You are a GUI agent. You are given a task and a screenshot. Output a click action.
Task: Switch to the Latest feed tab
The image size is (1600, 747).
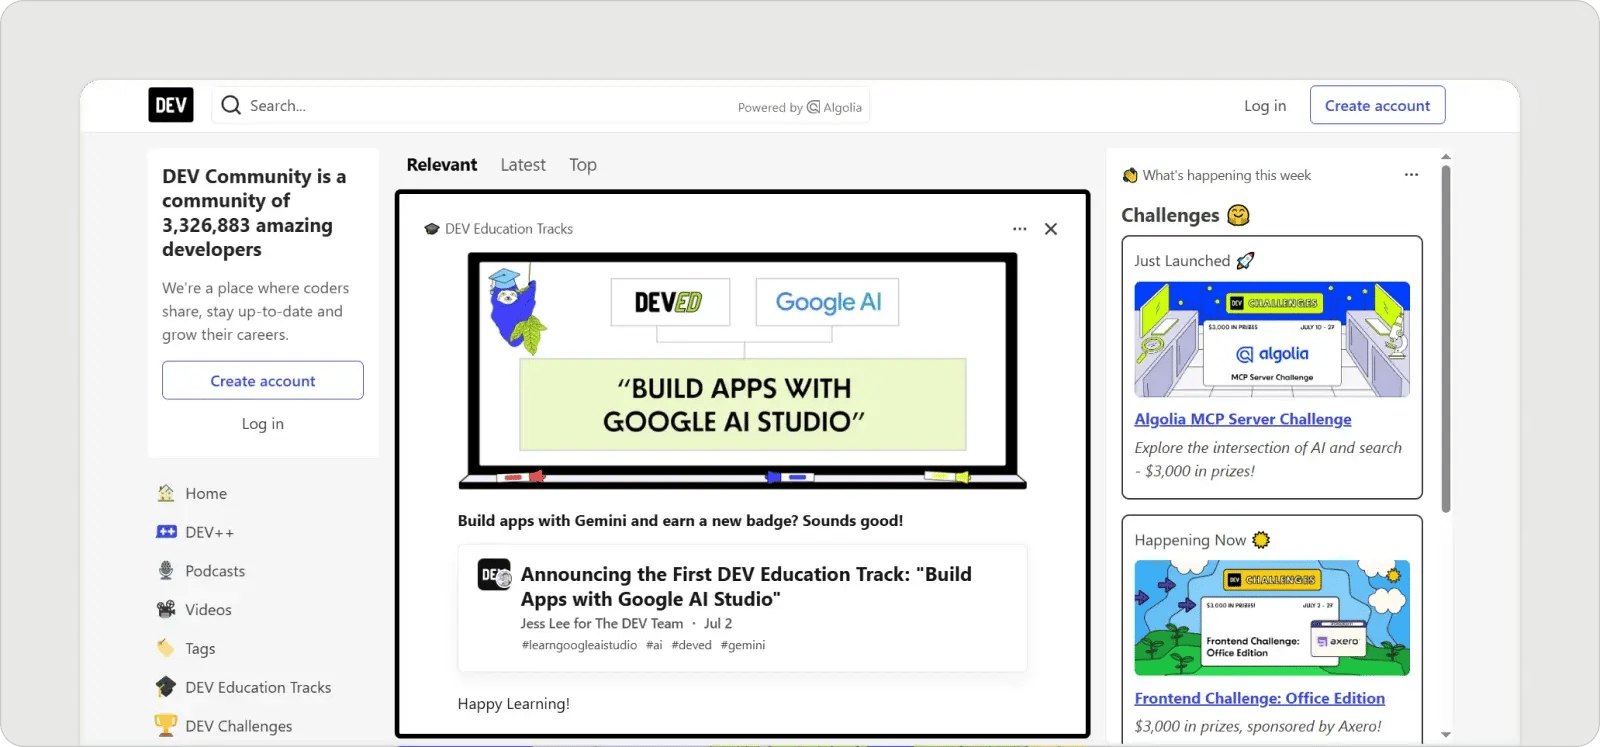point(523,165)
